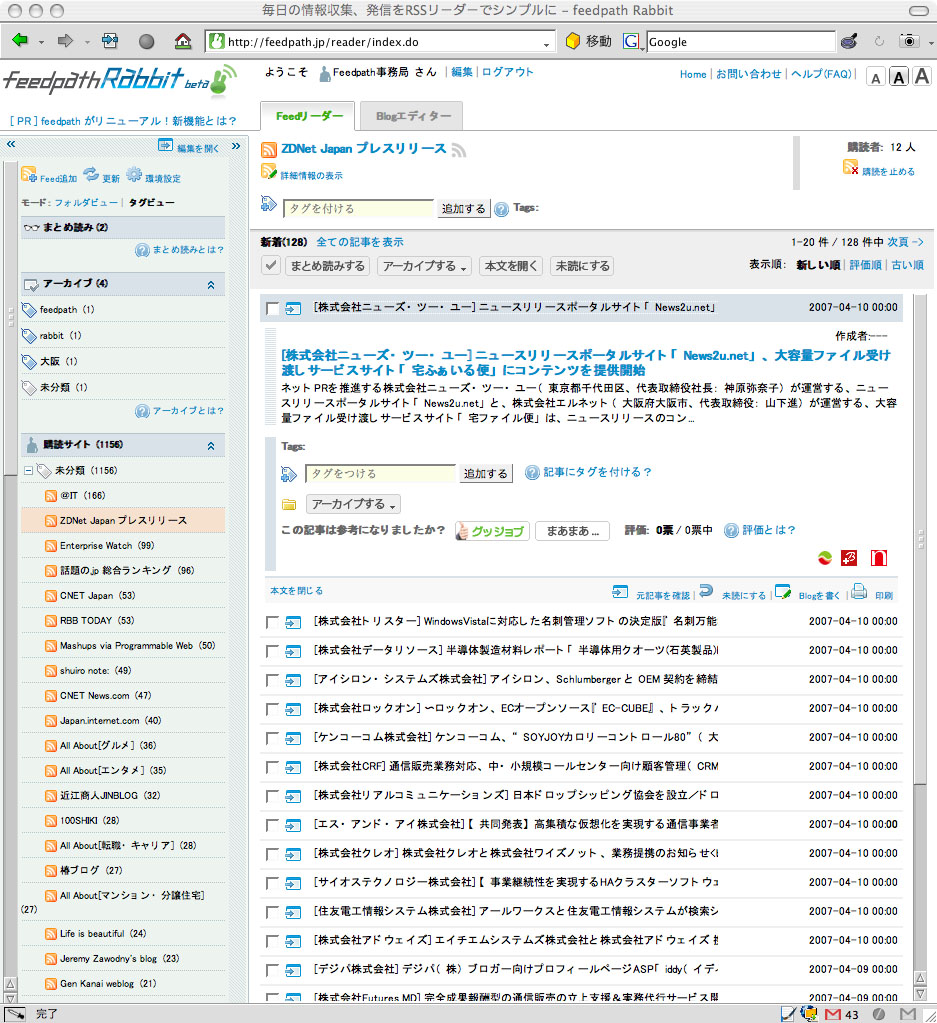The height and width of the screenshot is (1023, 937).
Task: Click the browser home icon
Action: [x=183, y=41]
